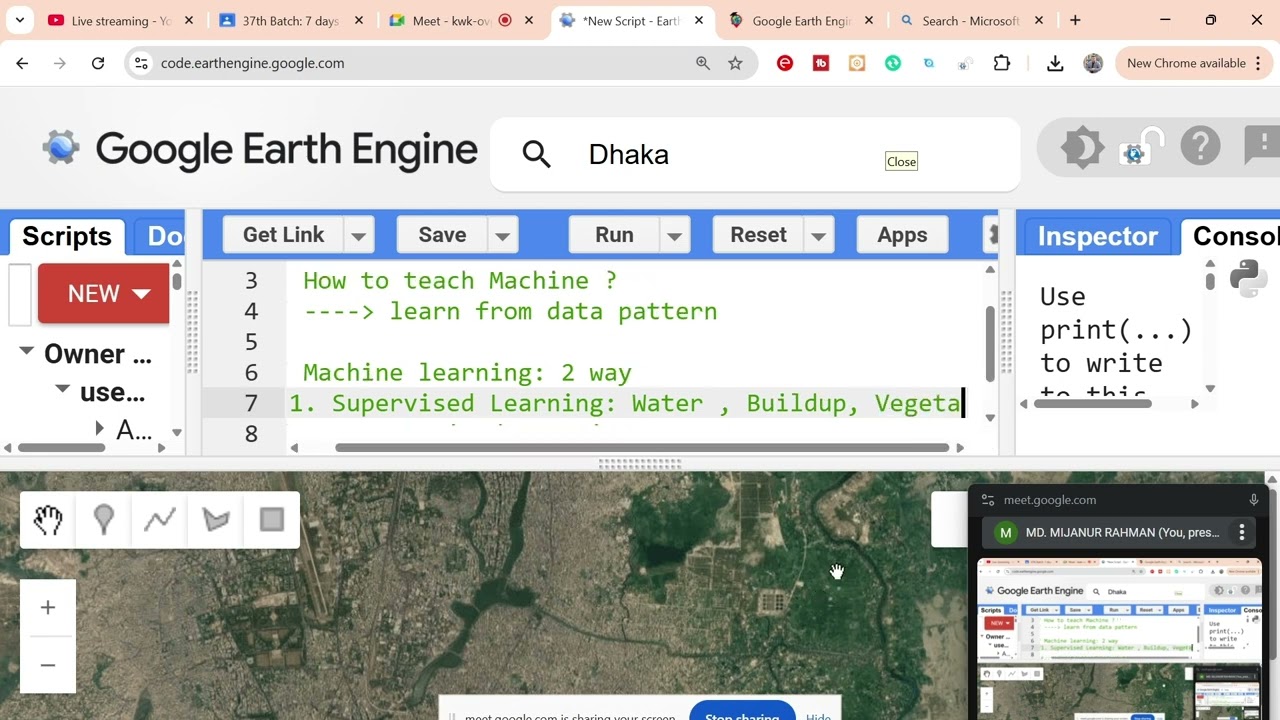The height and width of the screenshot is (720, 1280).
Task: Click code editor vertical scrollbar
Action: click(x=991, y=343)
